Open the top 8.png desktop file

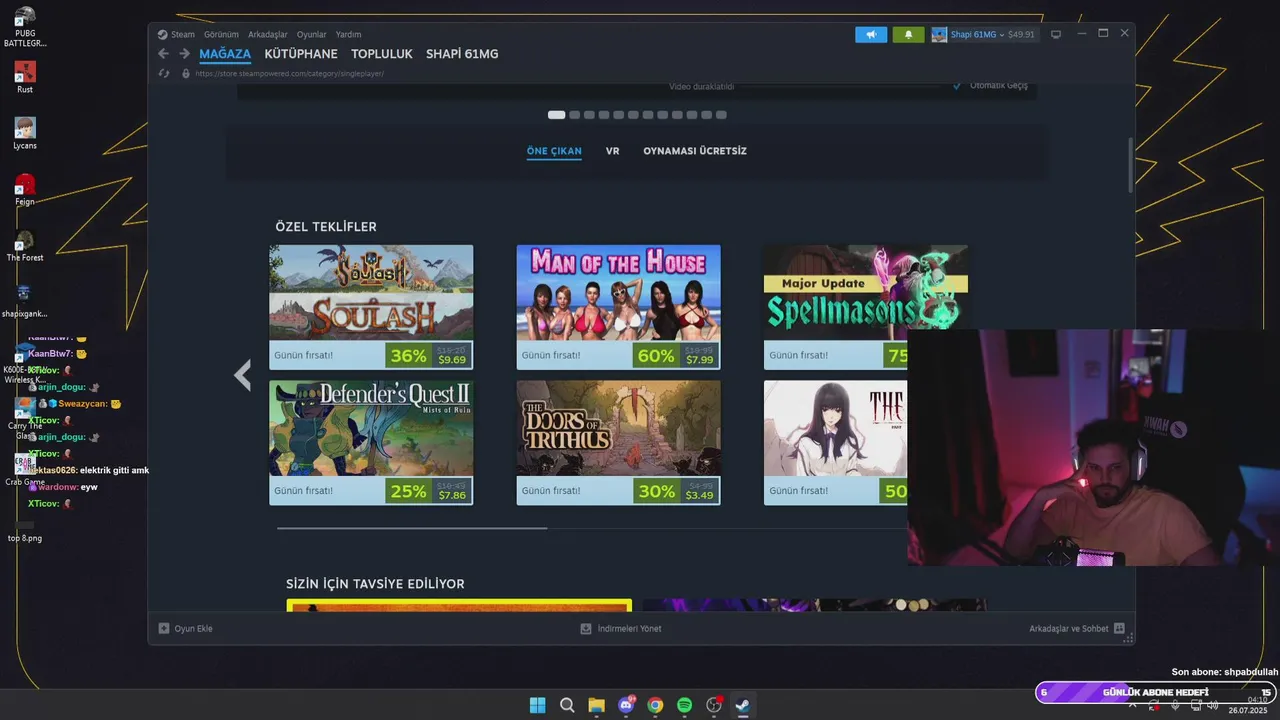[x=25, y=531]
